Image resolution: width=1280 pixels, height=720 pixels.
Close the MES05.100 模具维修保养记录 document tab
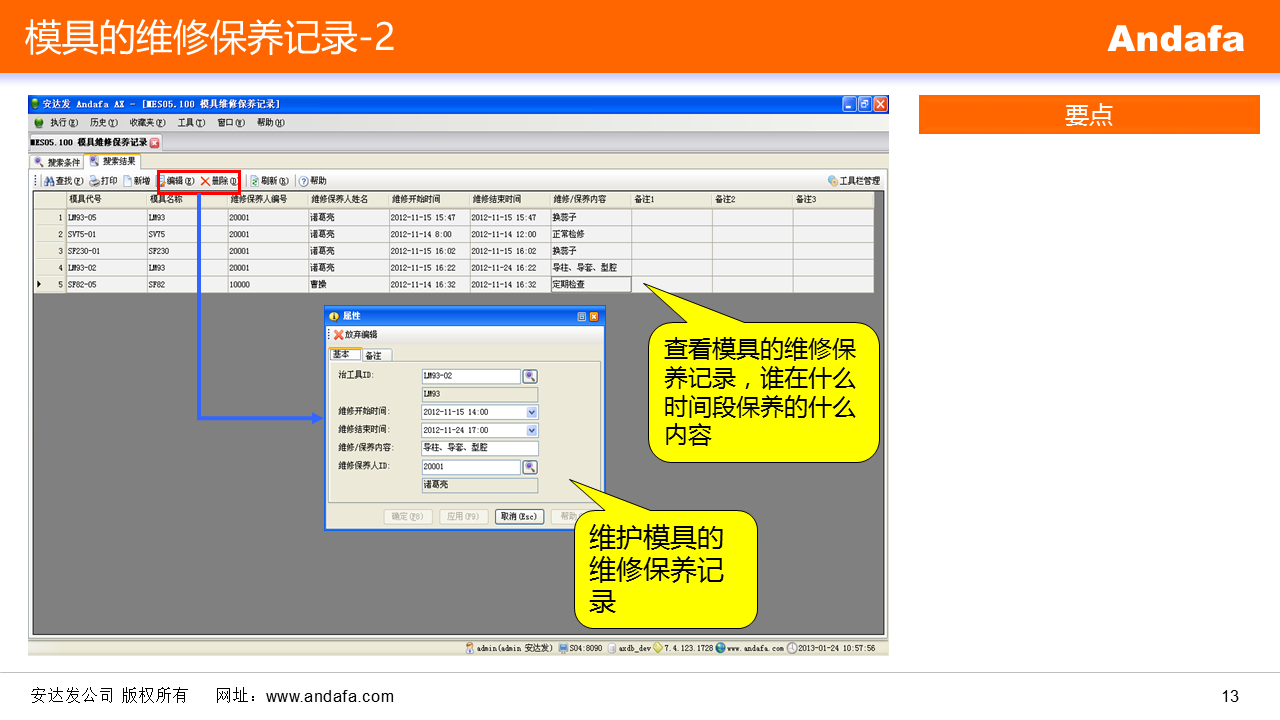point(155,143)
